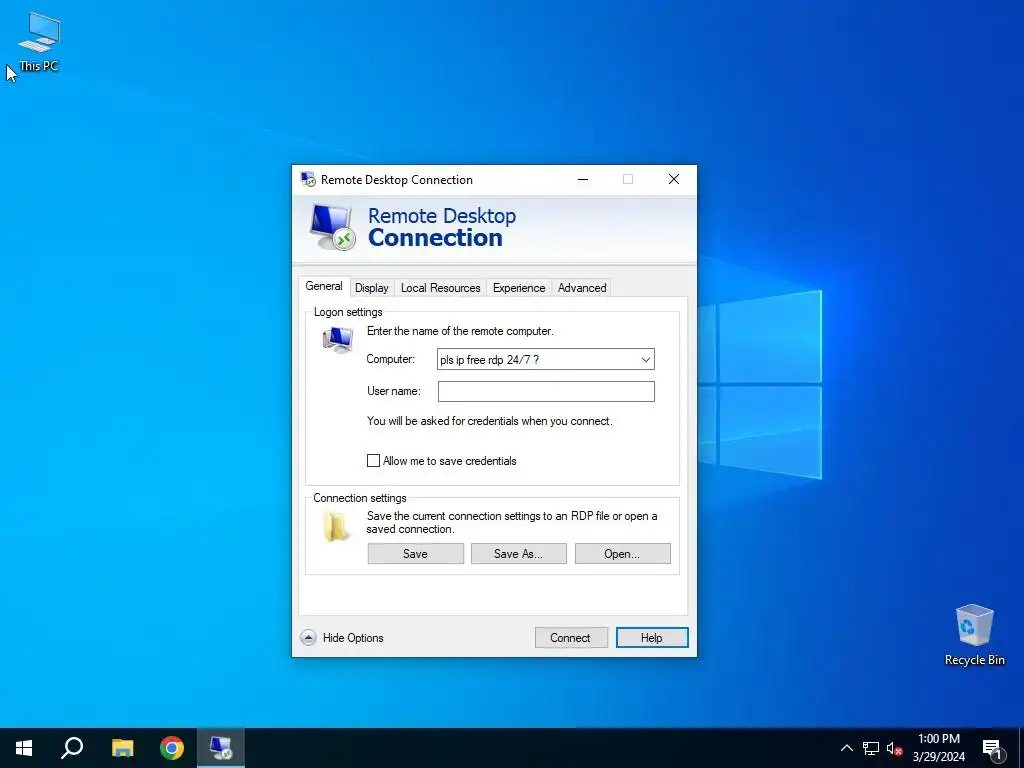Open the Experience tab
This screenshot has width=1024, height=768.
519,288
